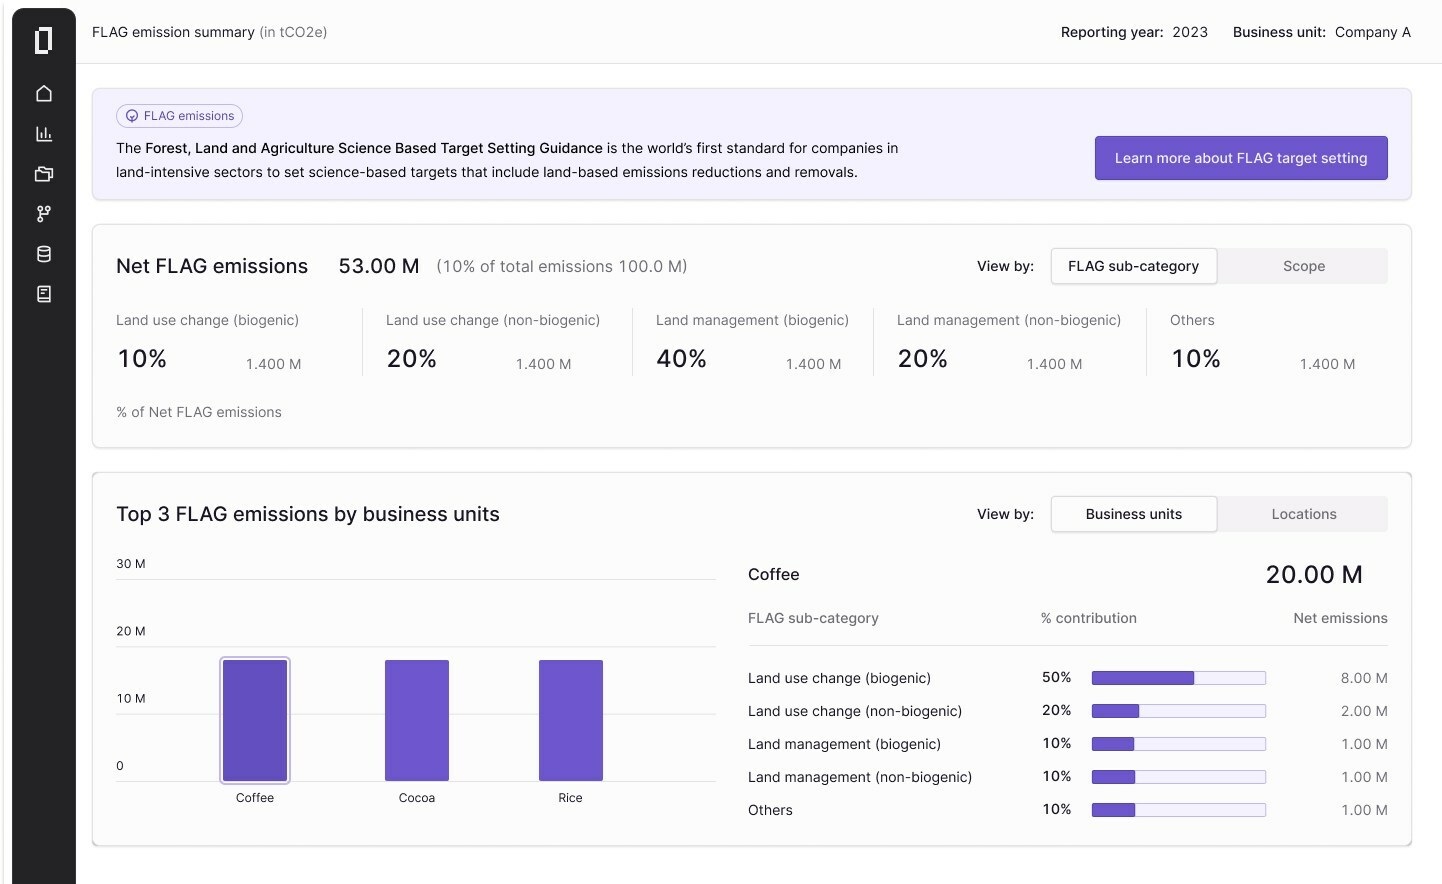Open the Business unit Company A selector
The height and width of the screenshot is (884, 1442).
[1372, 32]
